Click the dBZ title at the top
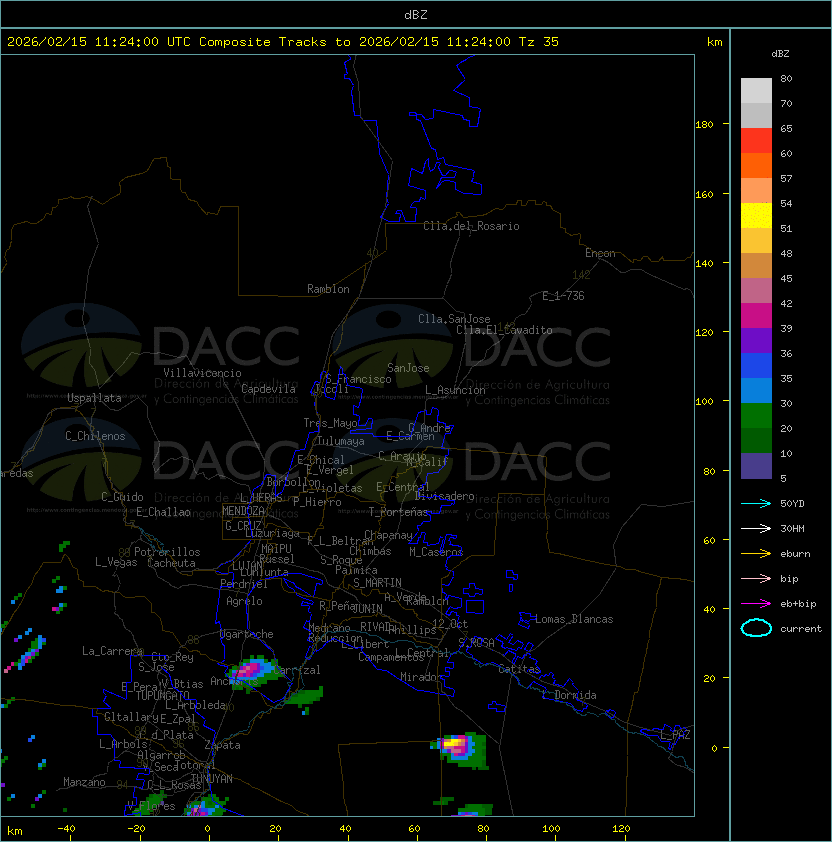 416,15
